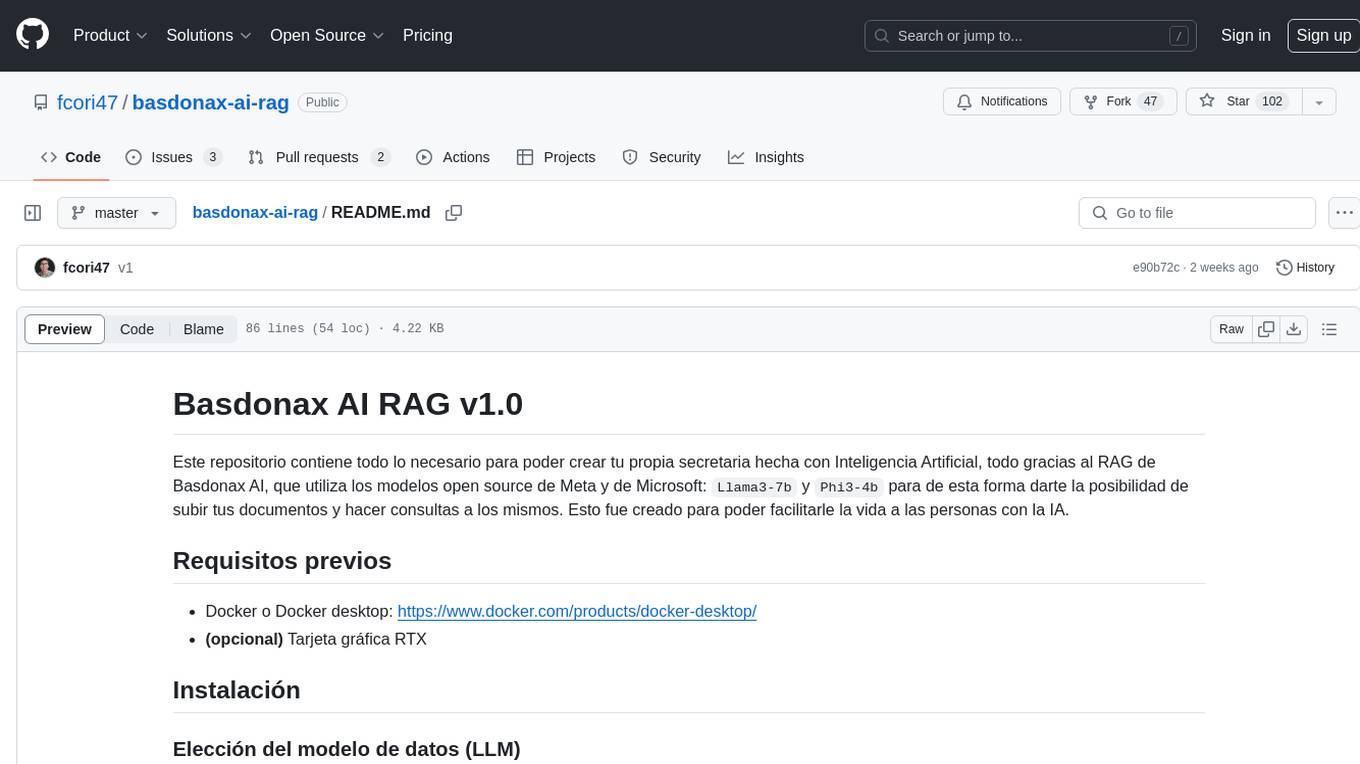
Task: Open the fcori47 owner profile link
Action: point(87,102)
